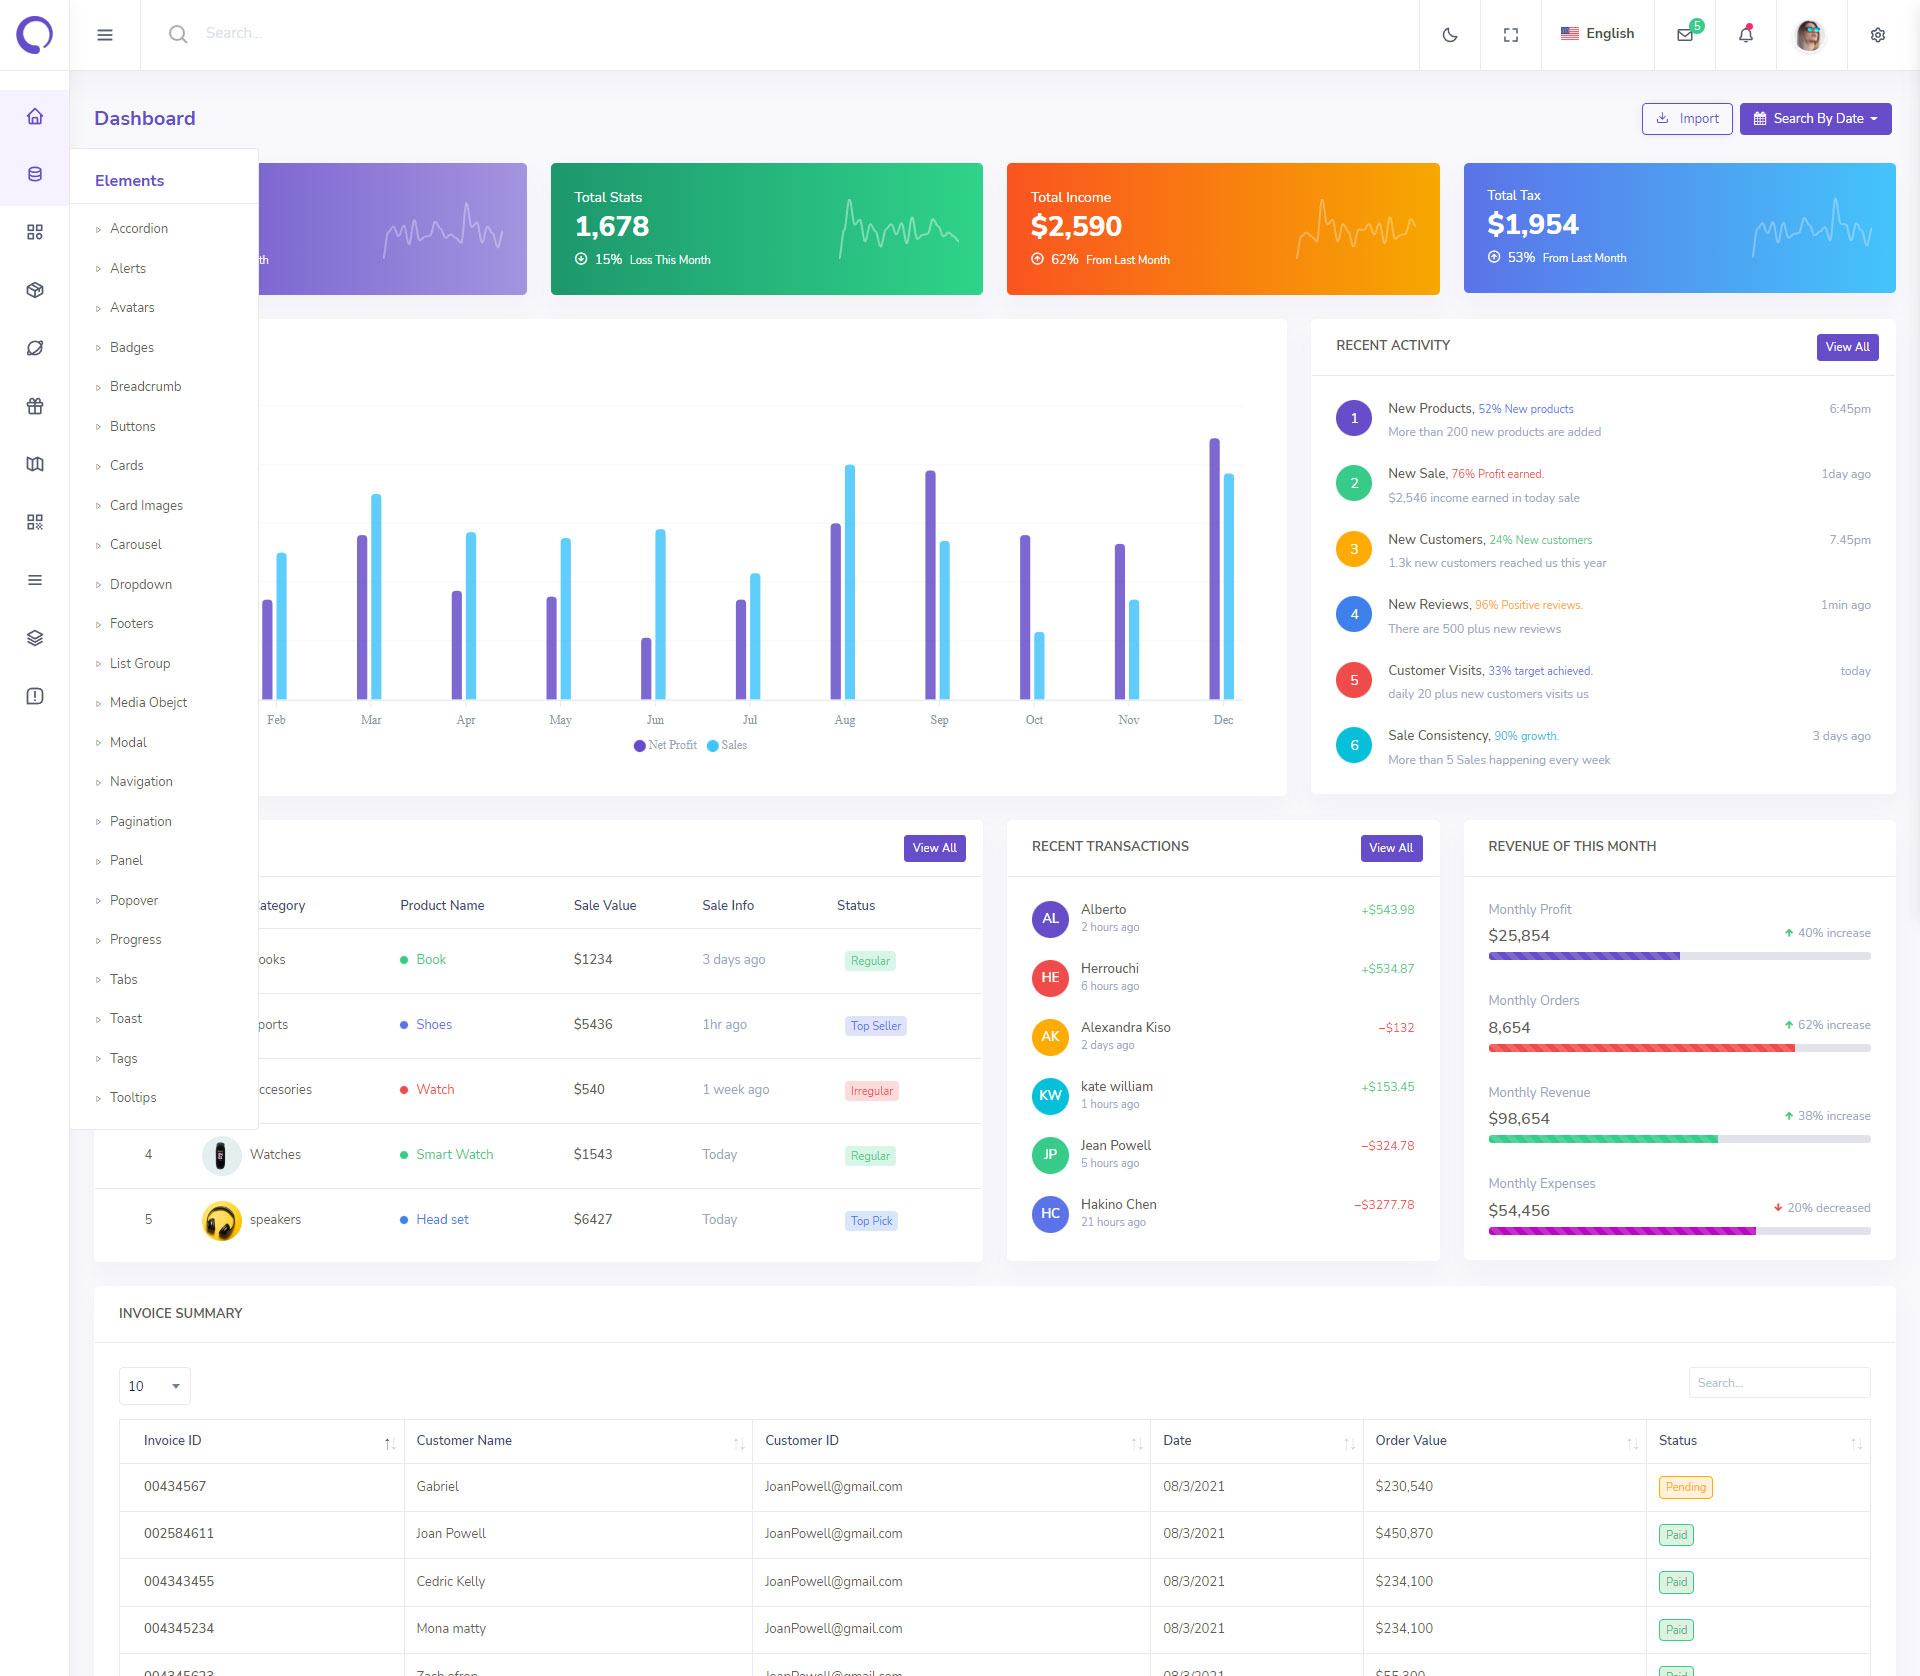
Task: Click the Import button
Action: coord(1686,118)
